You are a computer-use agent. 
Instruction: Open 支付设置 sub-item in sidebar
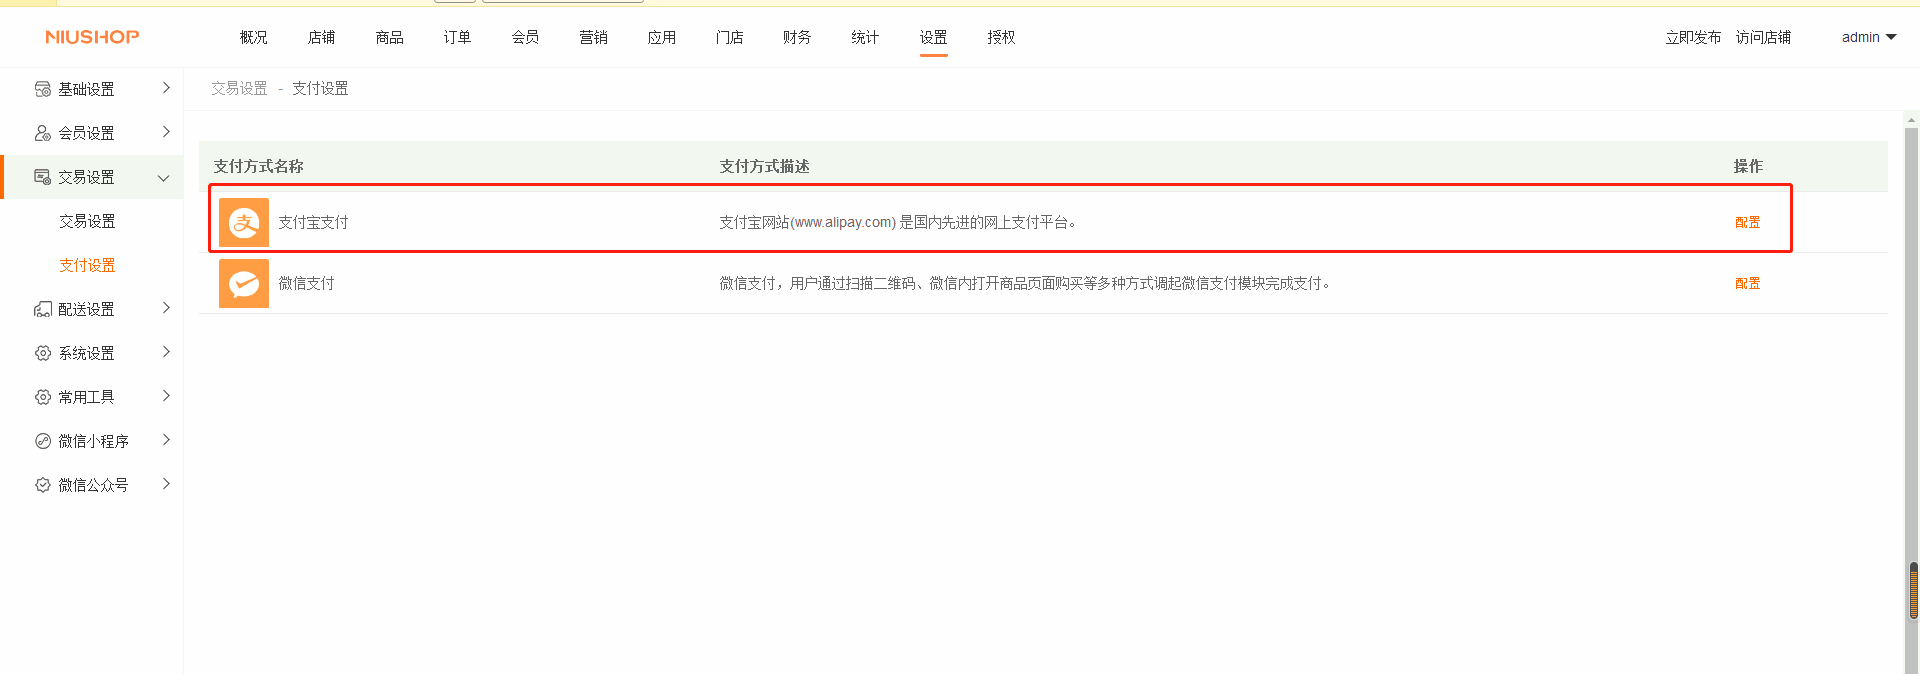pos(87,265)
